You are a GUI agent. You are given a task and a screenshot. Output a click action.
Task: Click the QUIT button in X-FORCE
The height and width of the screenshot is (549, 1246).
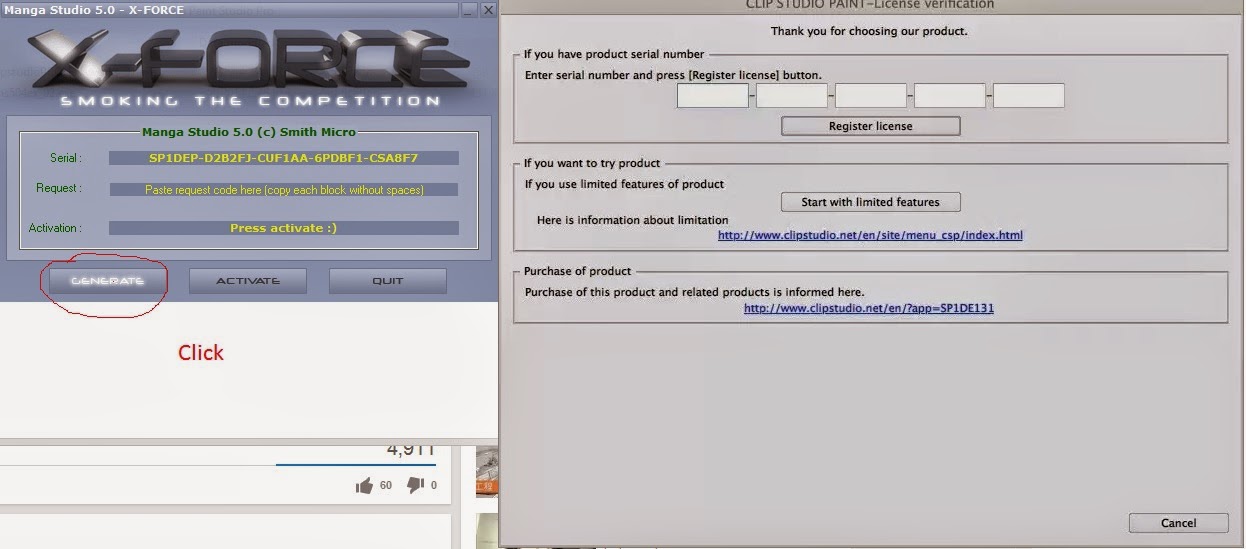point(388,281)
